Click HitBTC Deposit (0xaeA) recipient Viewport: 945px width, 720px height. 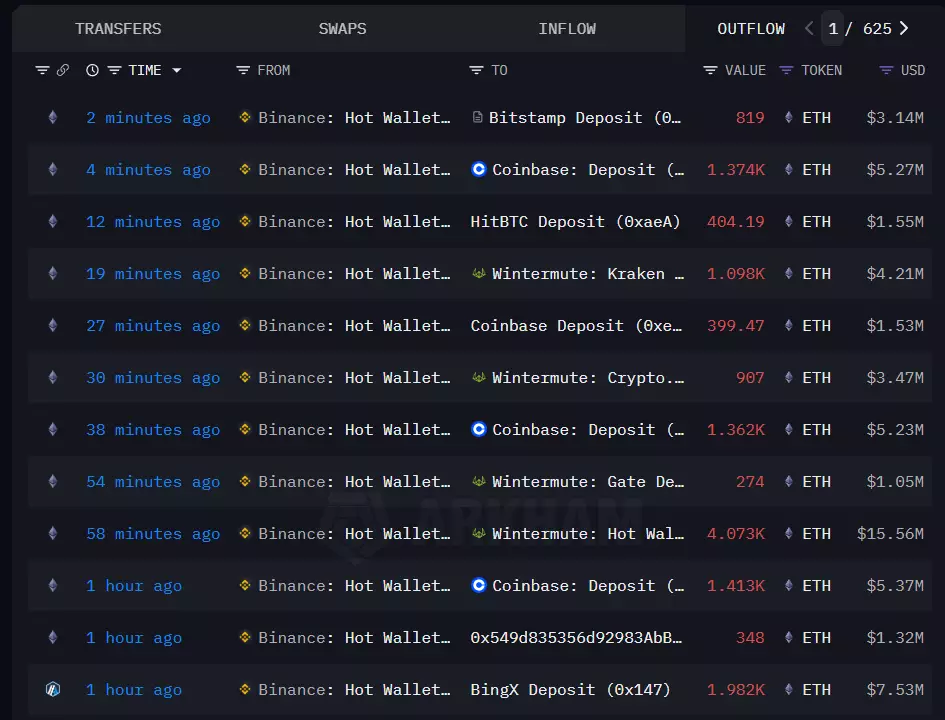point(575,222)
